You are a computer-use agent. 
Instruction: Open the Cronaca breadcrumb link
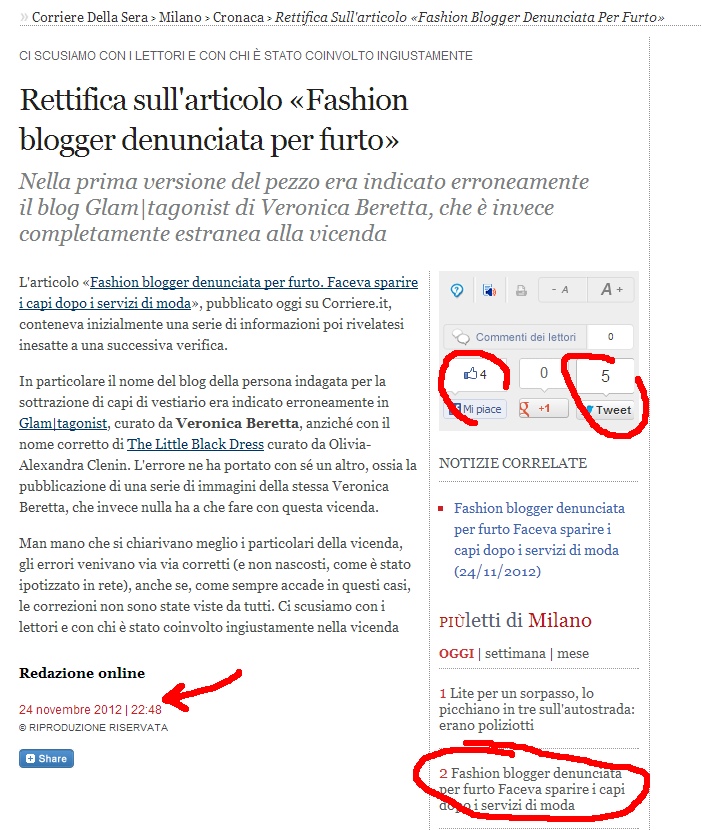238,17
